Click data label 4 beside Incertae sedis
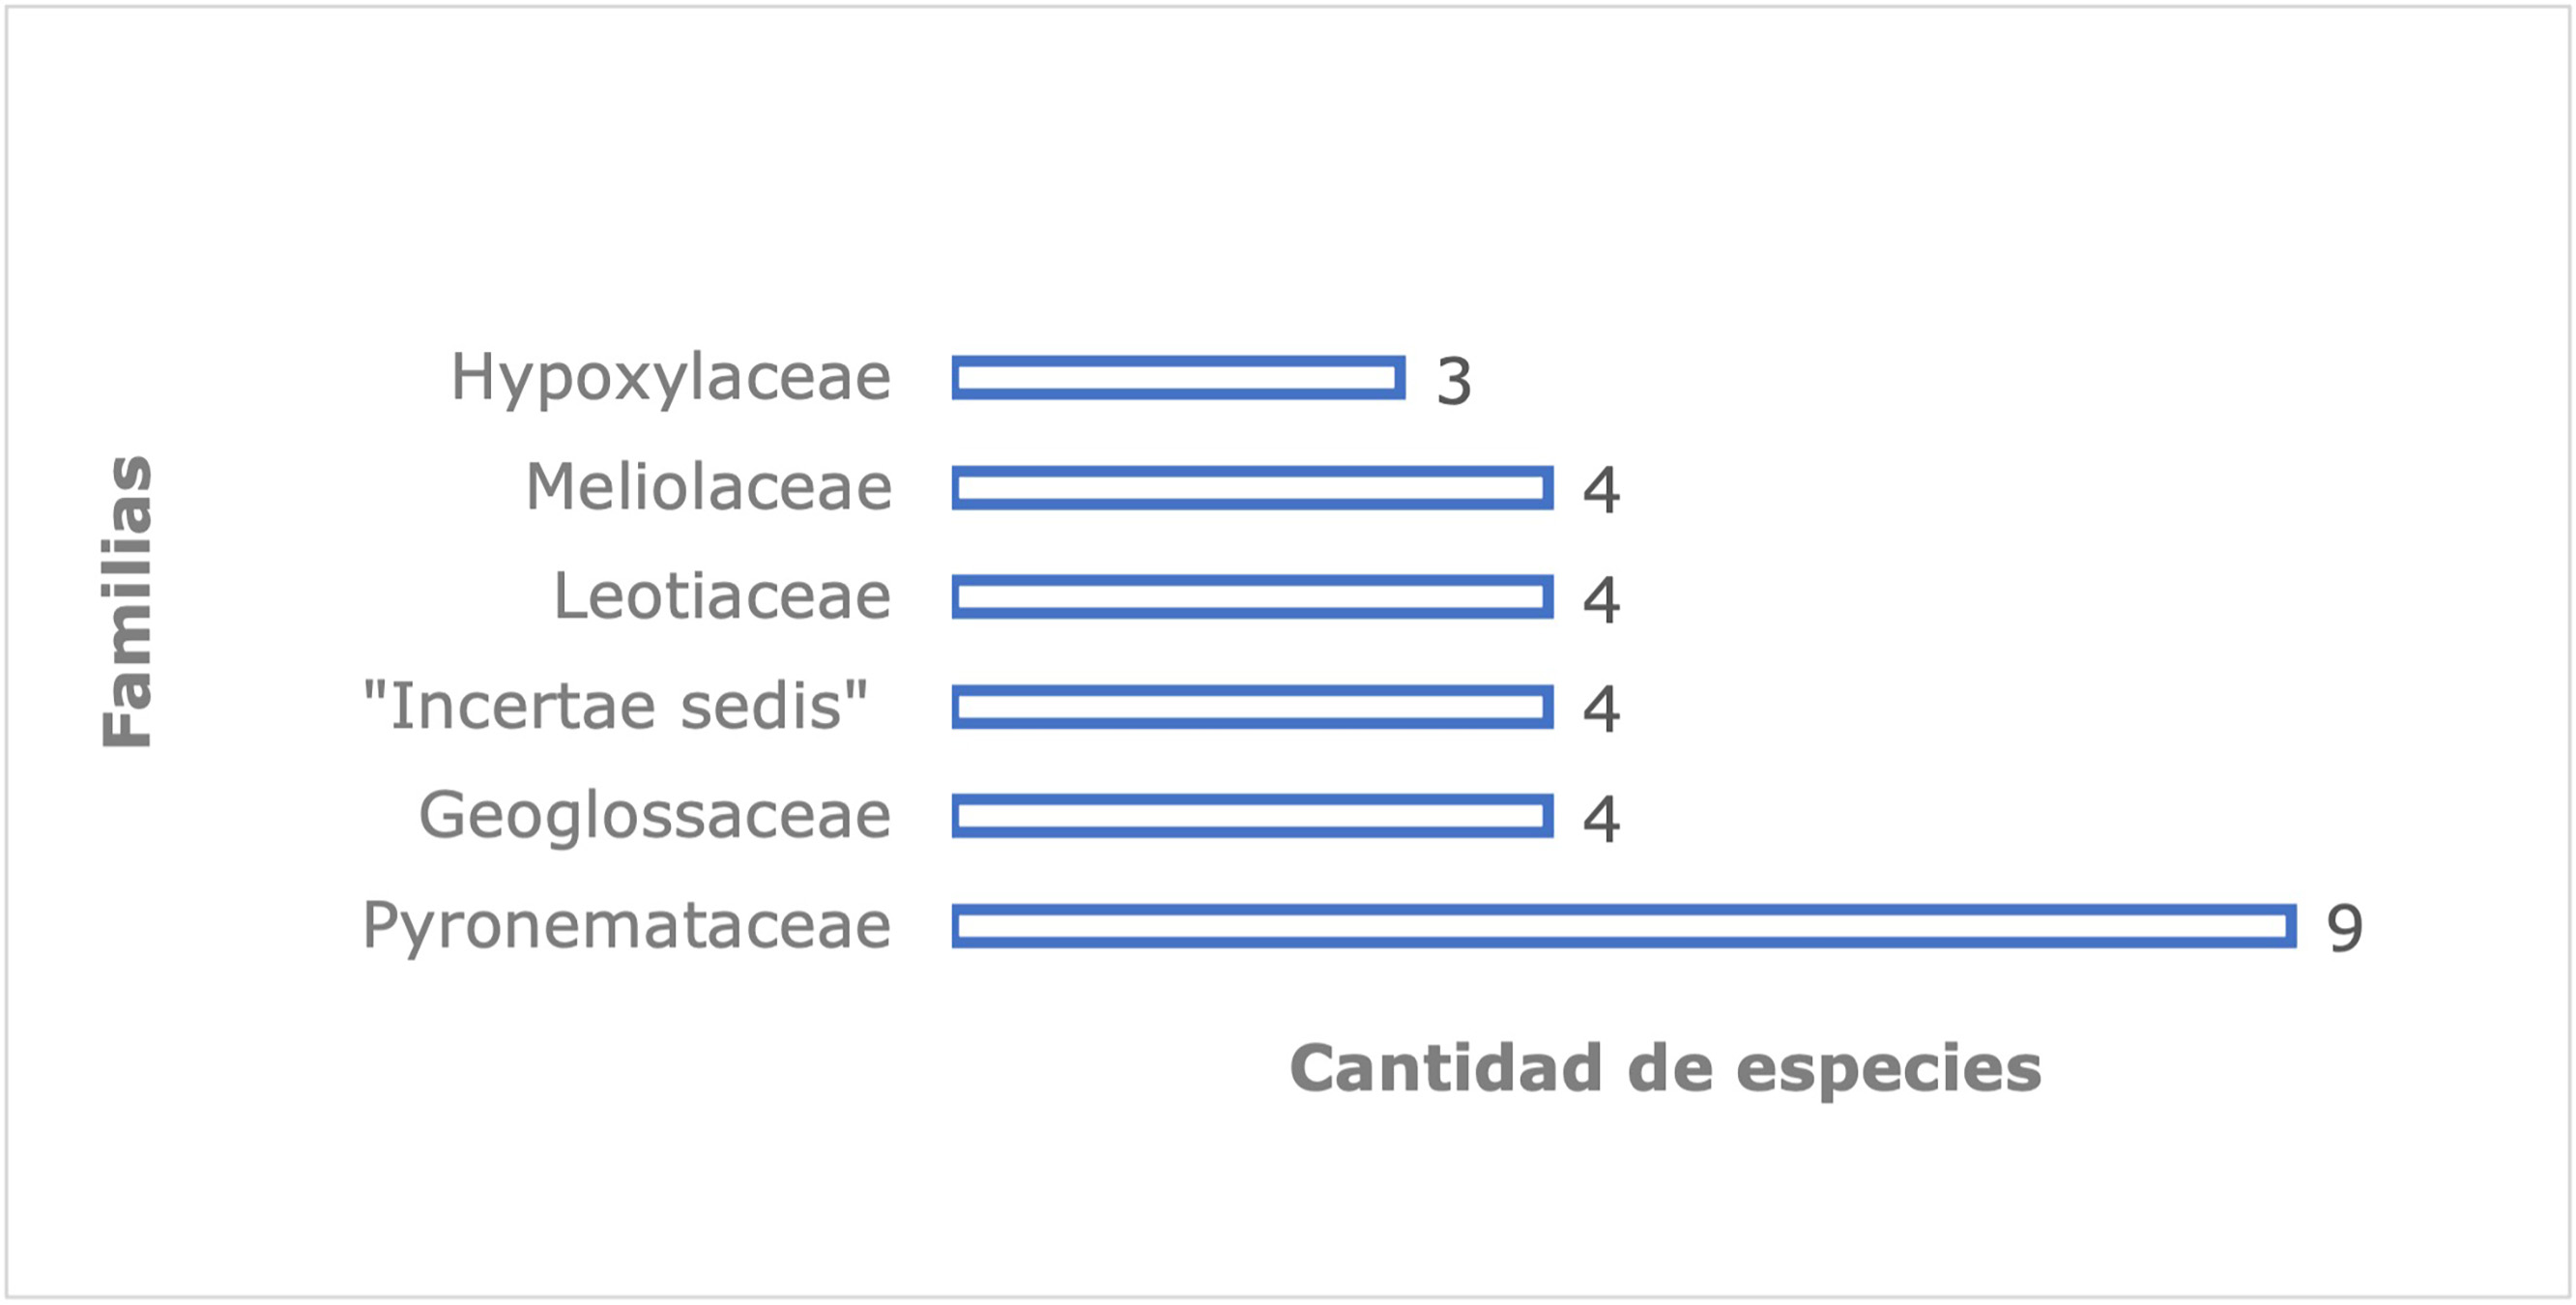 (x=1602, y=710)
